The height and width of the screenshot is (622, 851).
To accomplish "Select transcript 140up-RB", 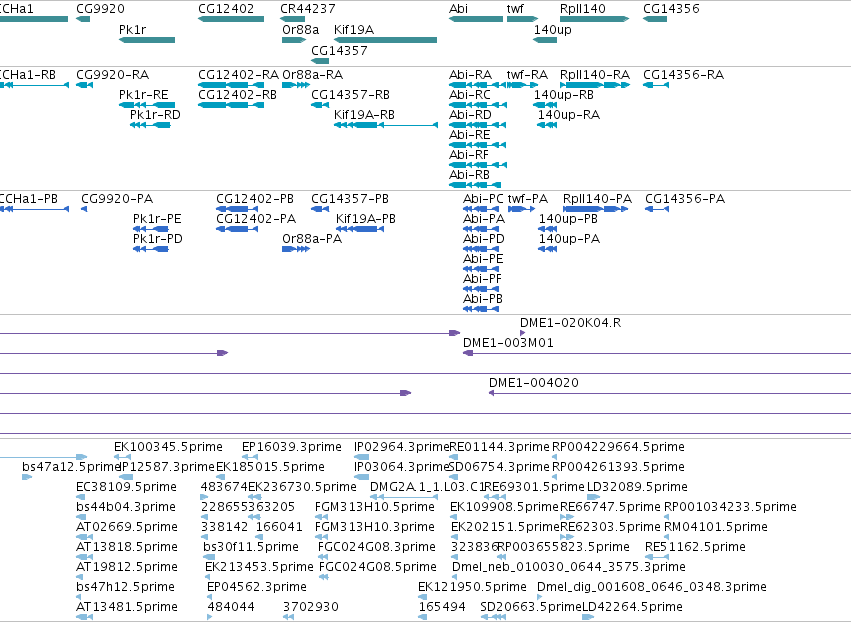I will 545,105.
